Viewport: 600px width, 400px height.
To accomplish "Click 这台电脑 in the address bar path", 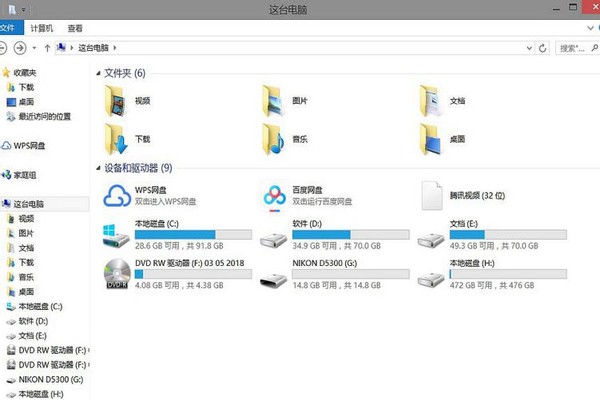I will [93, 48].
